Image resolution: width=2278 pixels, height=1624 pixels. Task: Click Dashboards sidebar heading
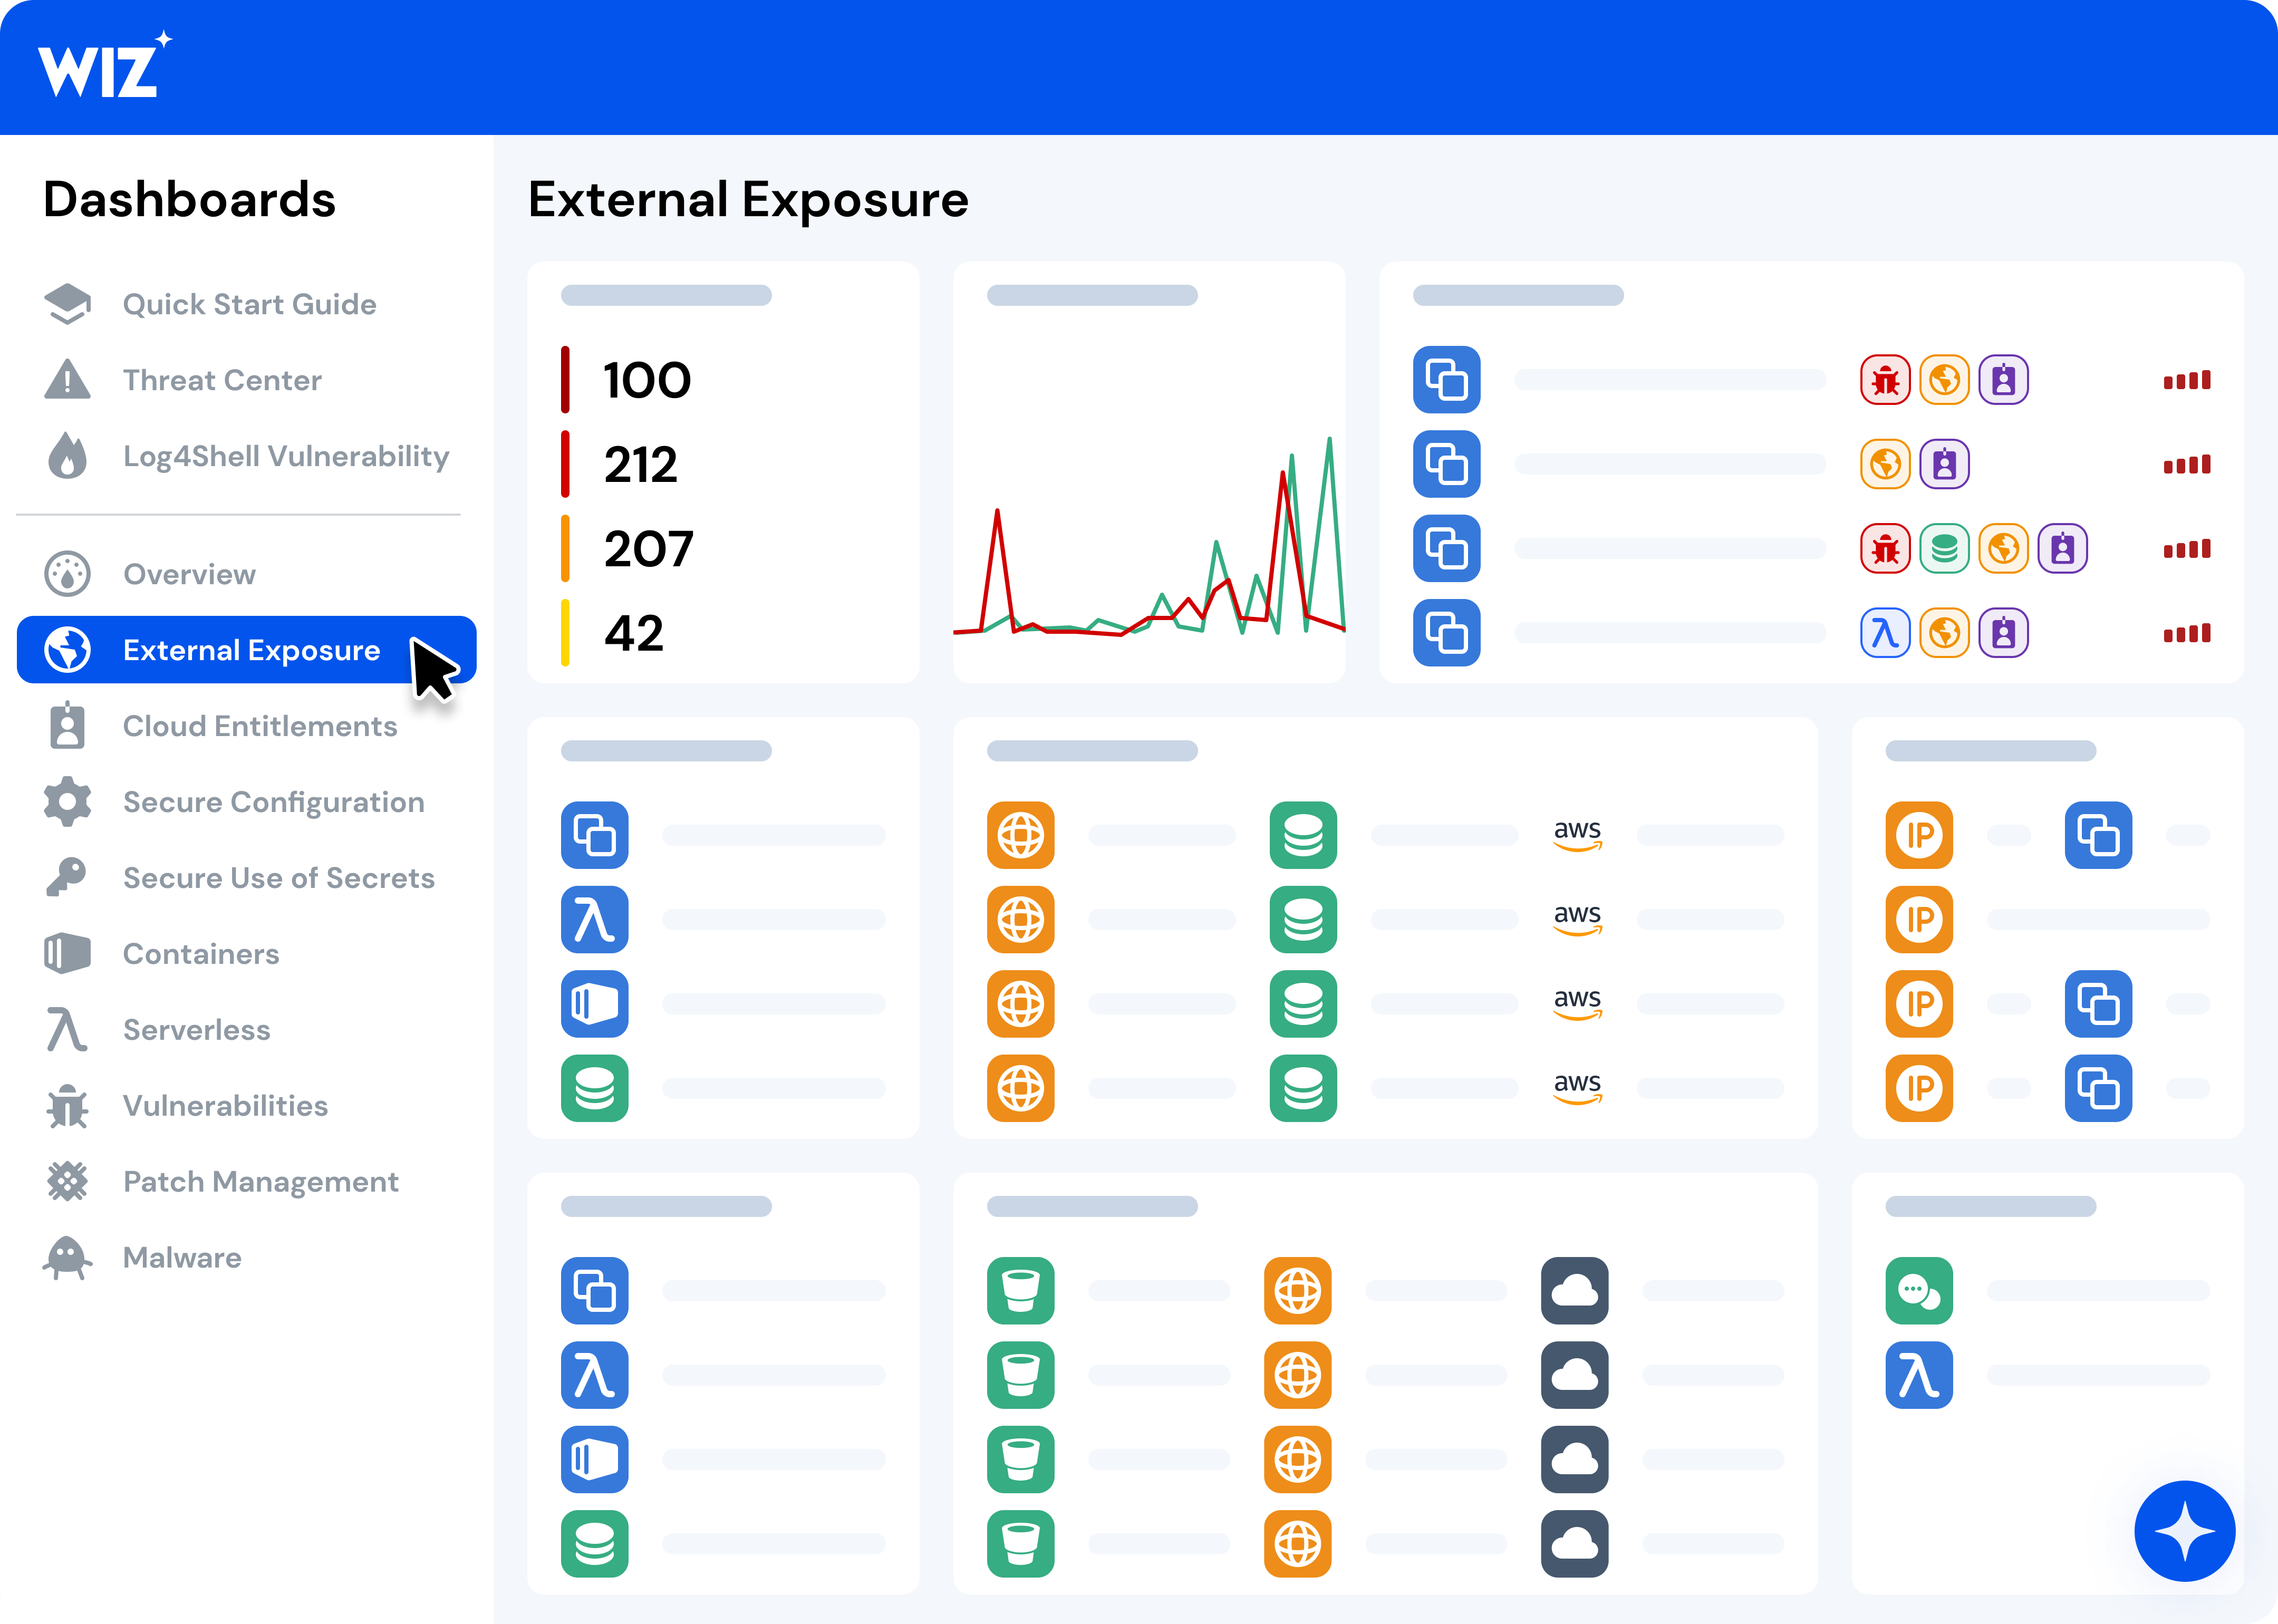click(x=189, y=199)
